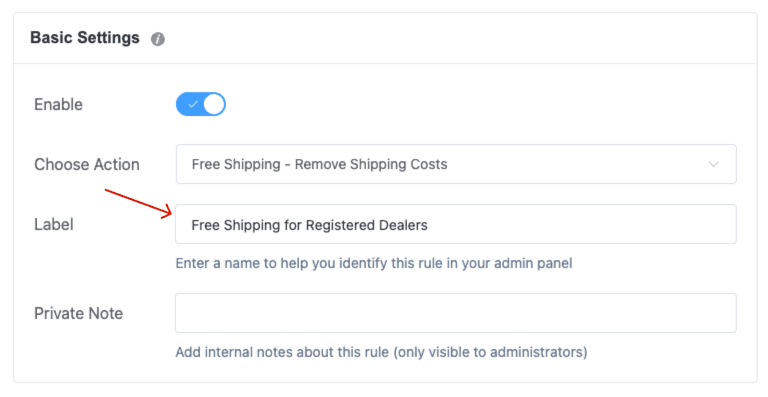Screen dimensions: 768x397
Task: Click the internal notes hint under Private Note
Action: [x=381, y=352]
